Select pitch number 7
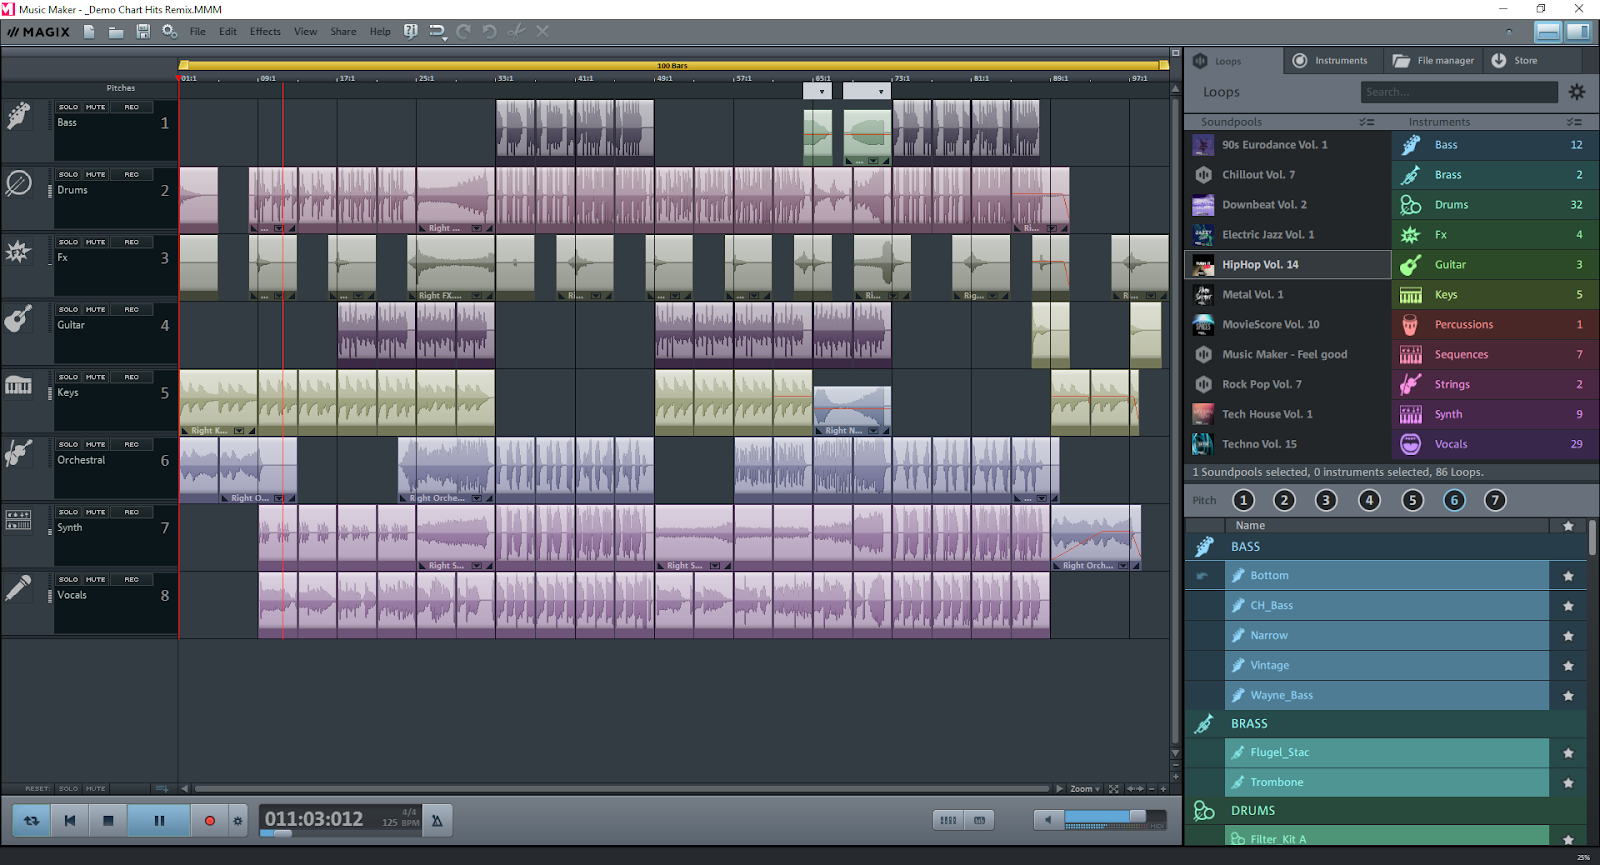This screenshot has height=865, width=1600. (x=1495, y=500)
